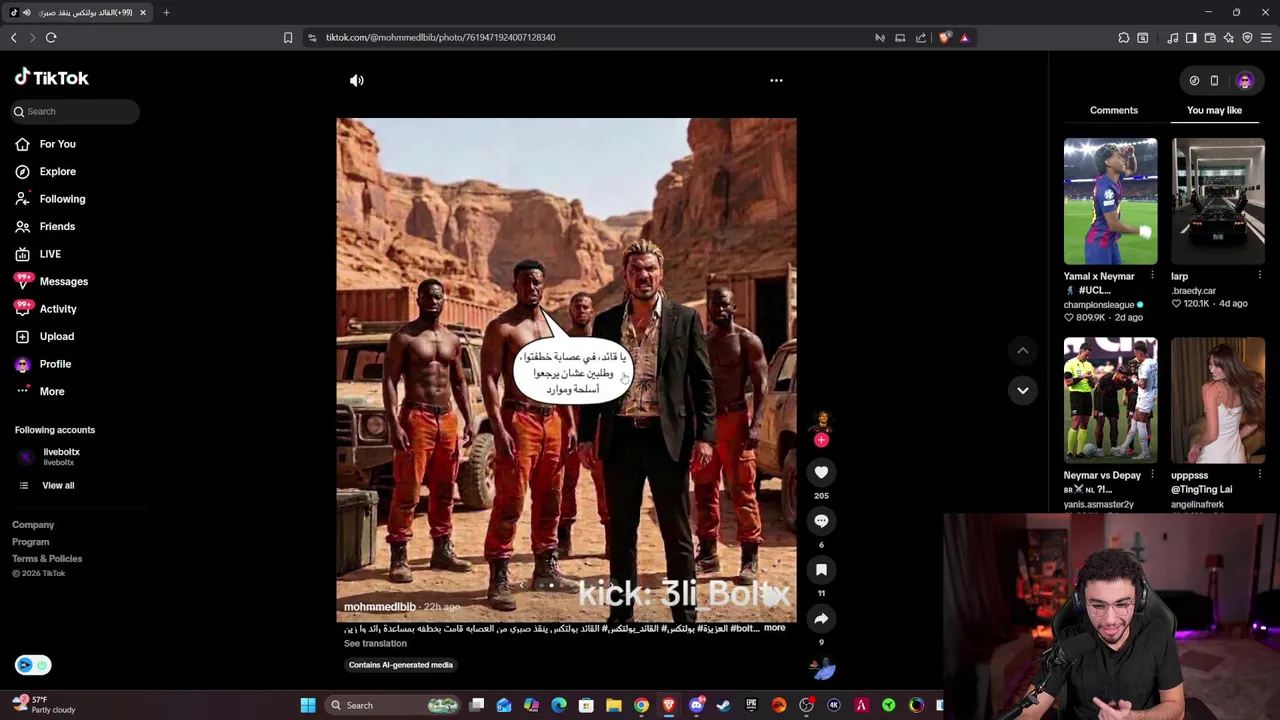Like the post with the heart icon
The image size is (1280, 720).
coord(821,472)
